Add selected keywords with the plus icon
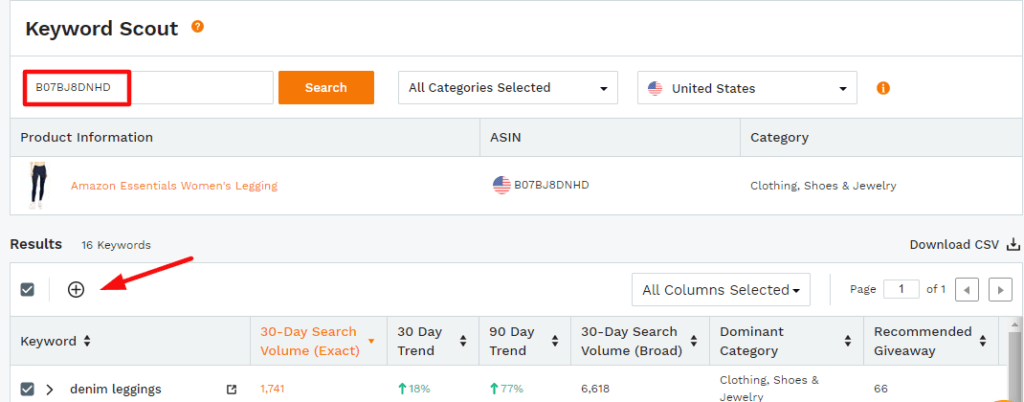 coord(76,290)
